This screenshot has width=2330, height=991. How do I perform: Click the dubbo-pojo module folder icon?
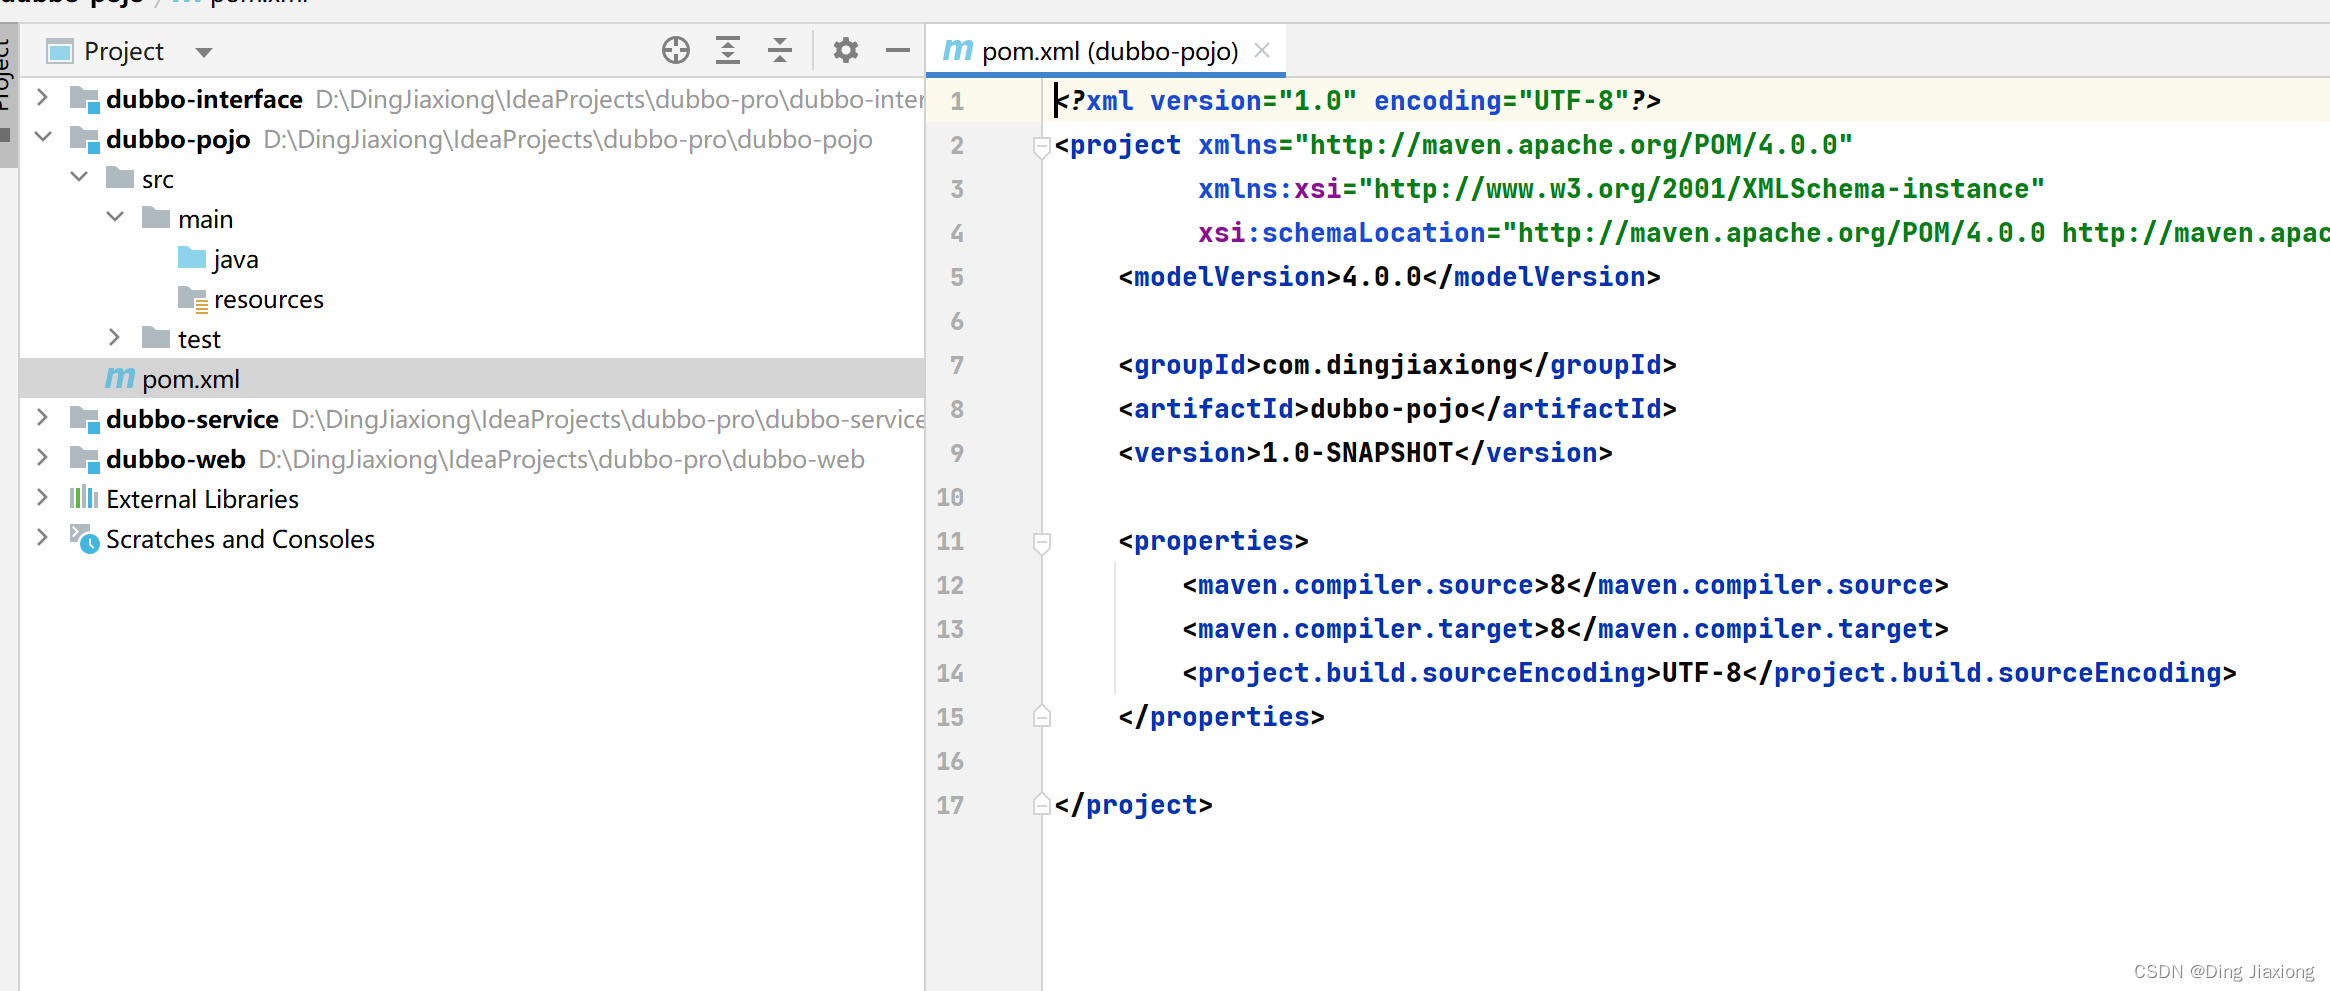[x=84, y=139]
